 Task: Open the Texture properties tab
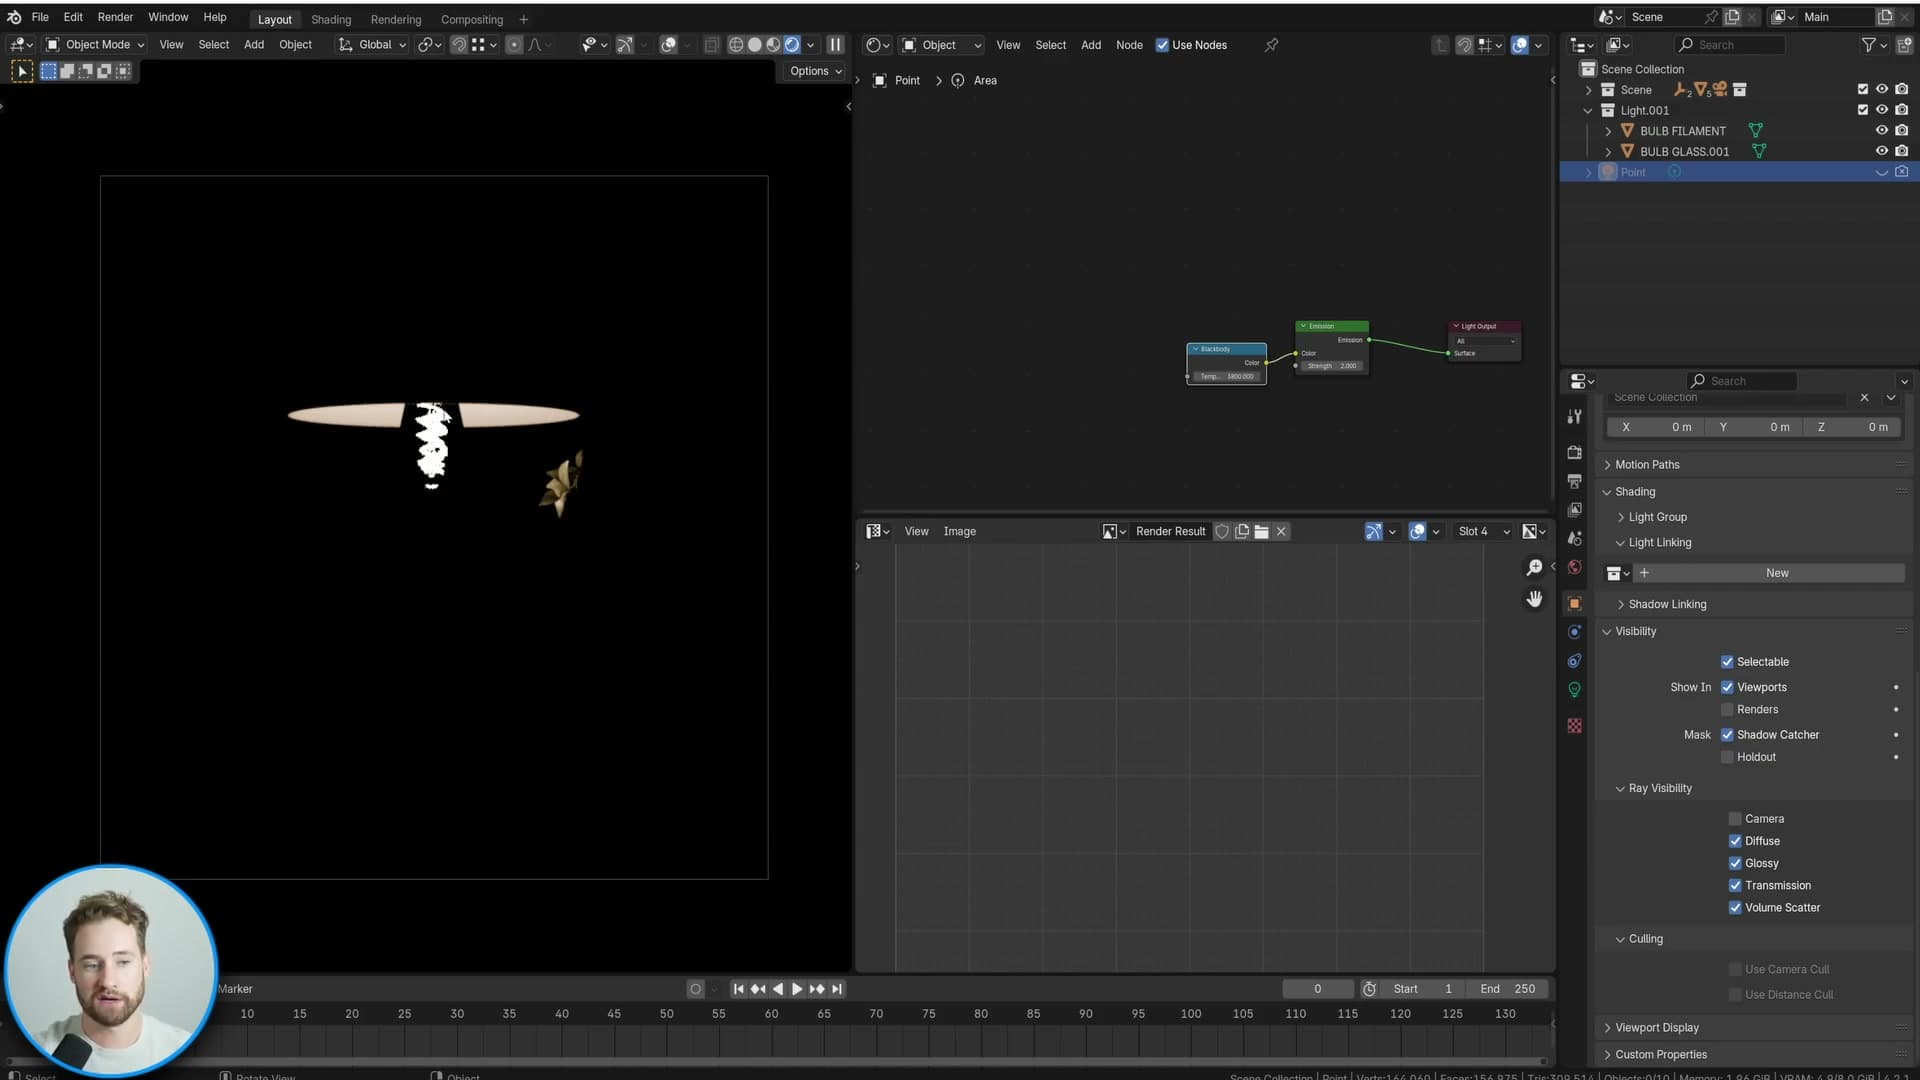[1575, 725]
